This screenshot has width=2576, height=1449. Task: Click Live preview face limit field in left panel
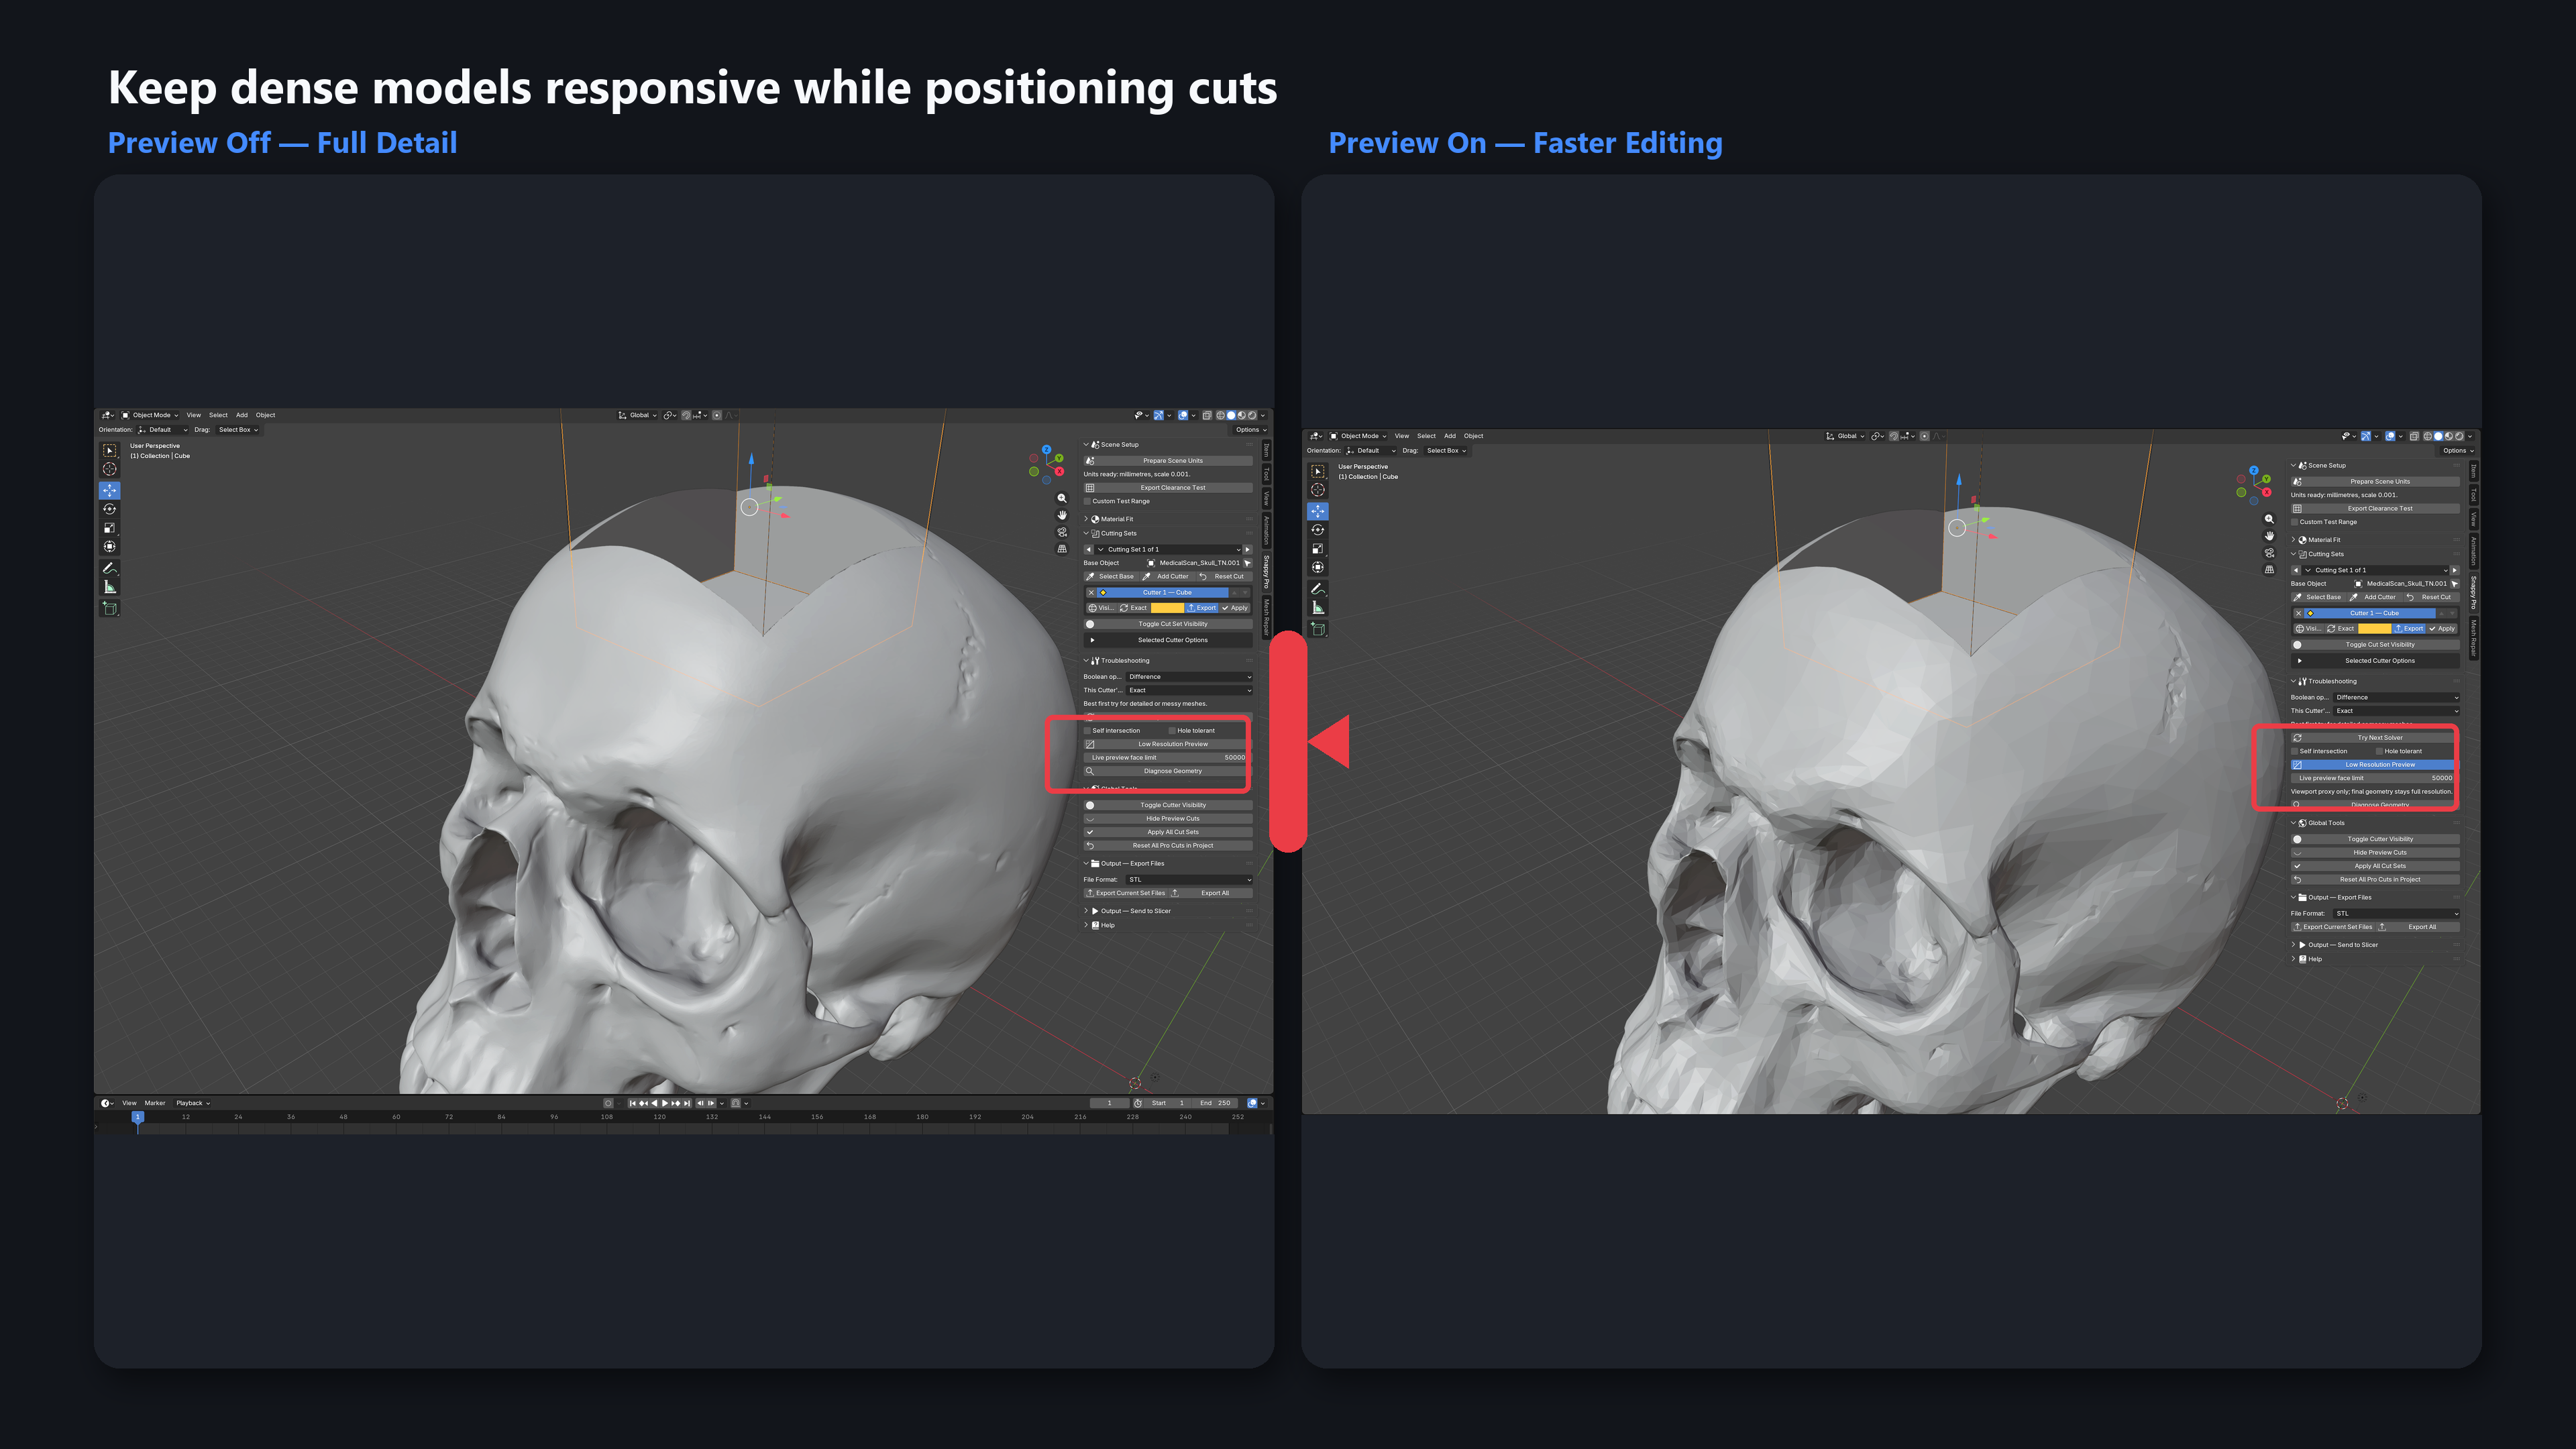pos(1168,758)
